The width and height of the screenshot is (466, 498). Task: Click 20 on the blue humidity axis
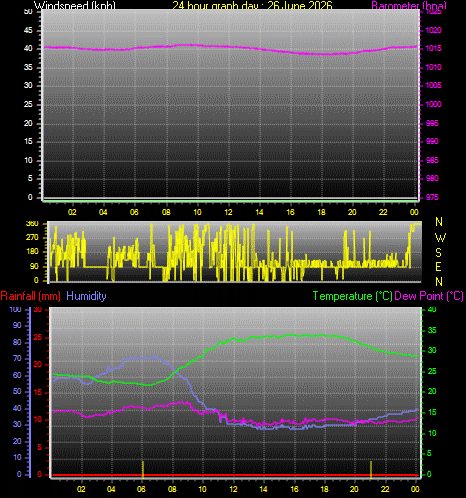tap(17, 441)
